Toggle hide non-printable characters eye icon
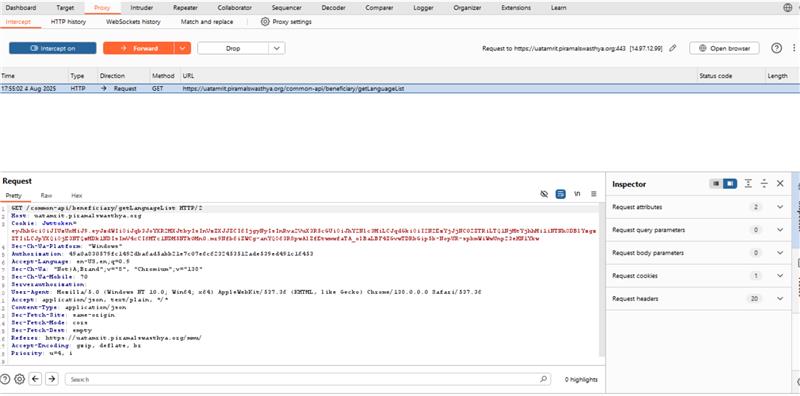This screenshot has height=396, width=800. point(544,194)
